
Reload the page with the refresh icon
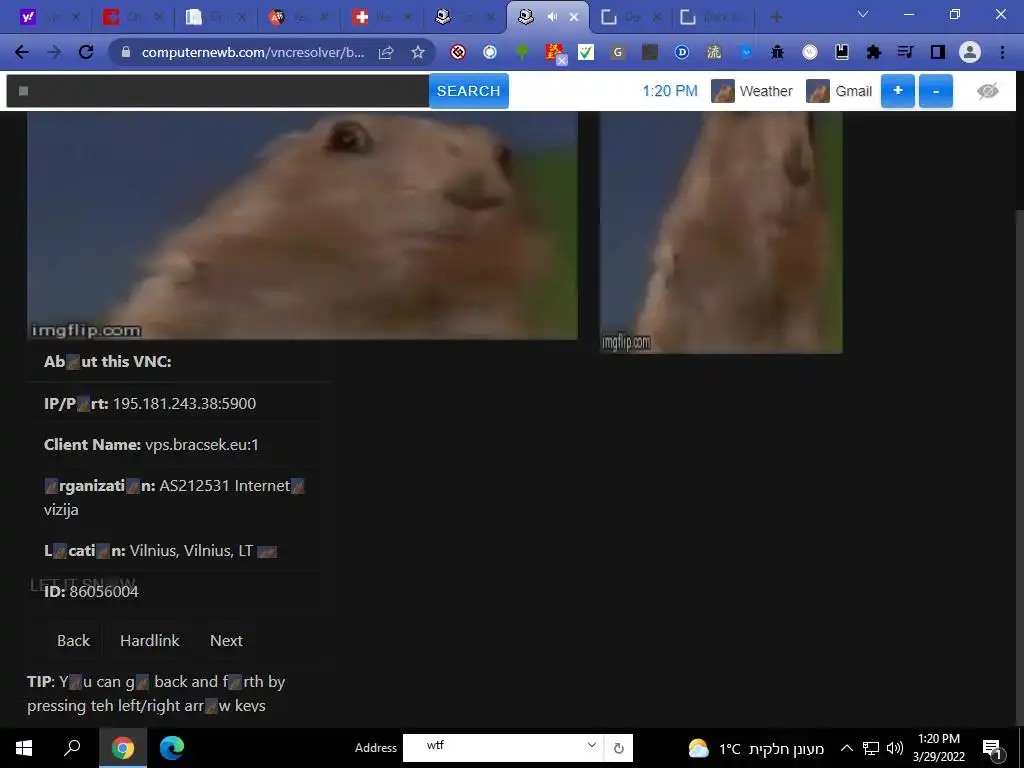click(86, 52)
